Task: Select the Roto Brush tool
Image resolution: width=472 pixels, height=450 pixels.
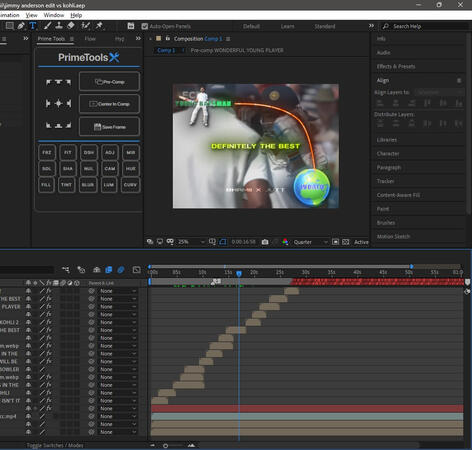Action: coord(85,26)
